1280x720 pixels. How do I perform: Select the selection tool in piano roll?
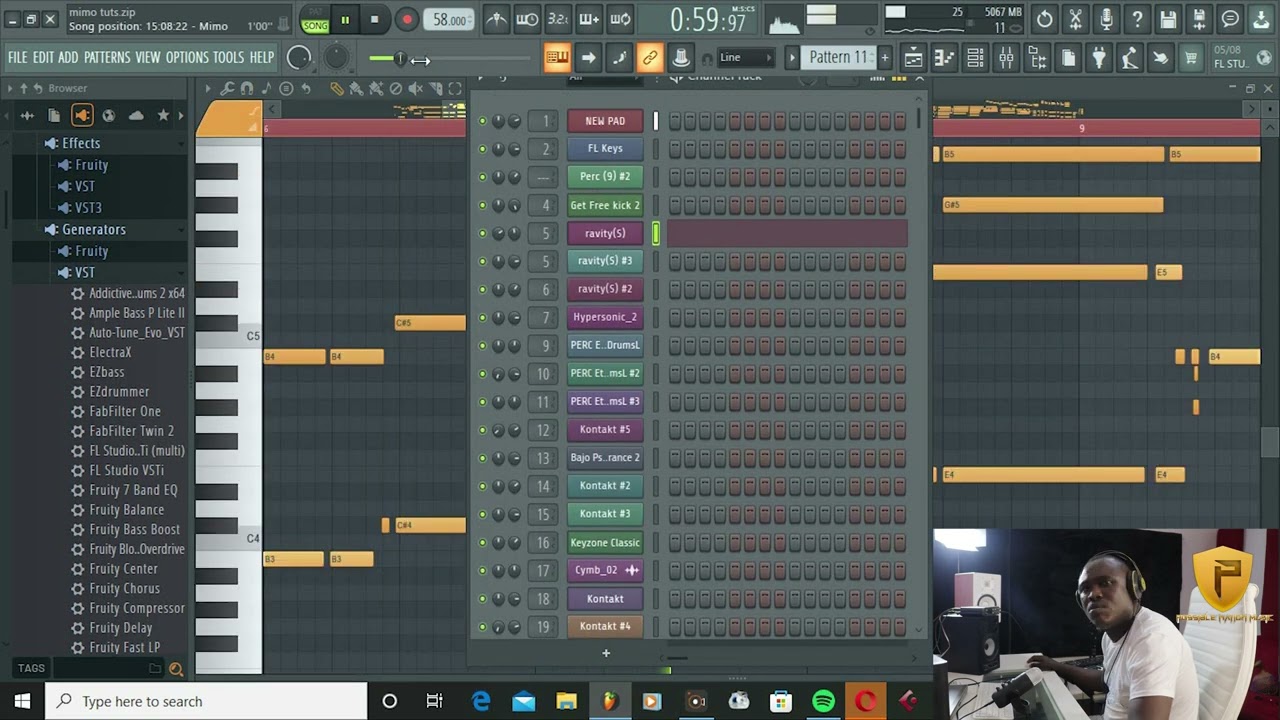pyautogui.click(x=456, y=89)
